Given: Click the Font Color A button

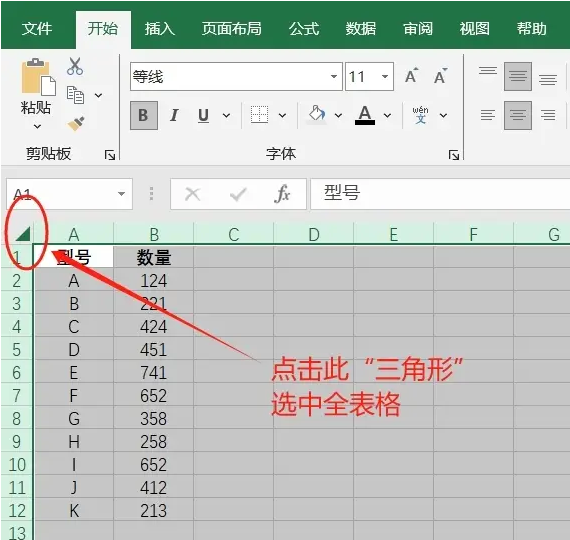Looking at the screenshot, I should [x=365, y=115].
